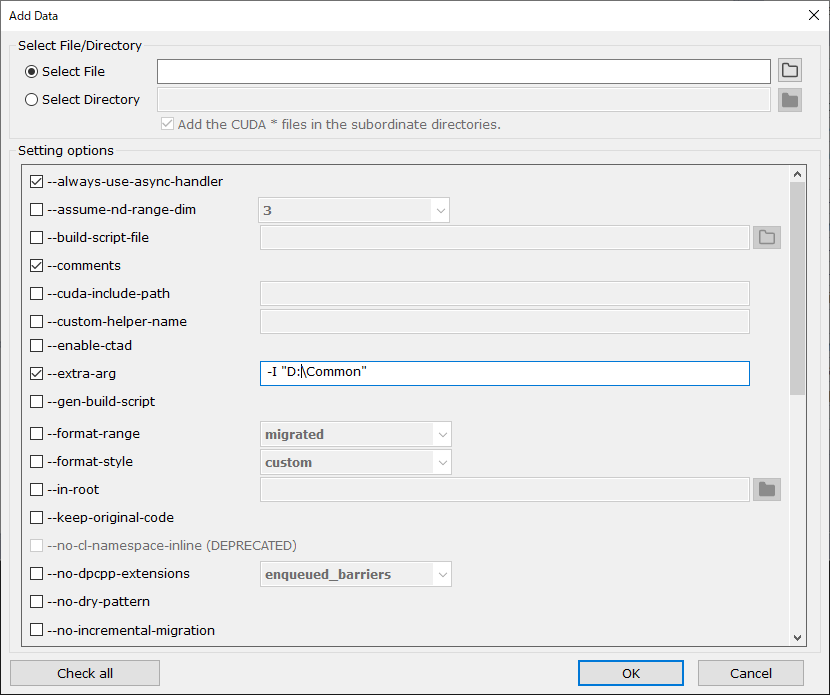
Task: Open the folder browser for Select File
Action: point(789,70)
